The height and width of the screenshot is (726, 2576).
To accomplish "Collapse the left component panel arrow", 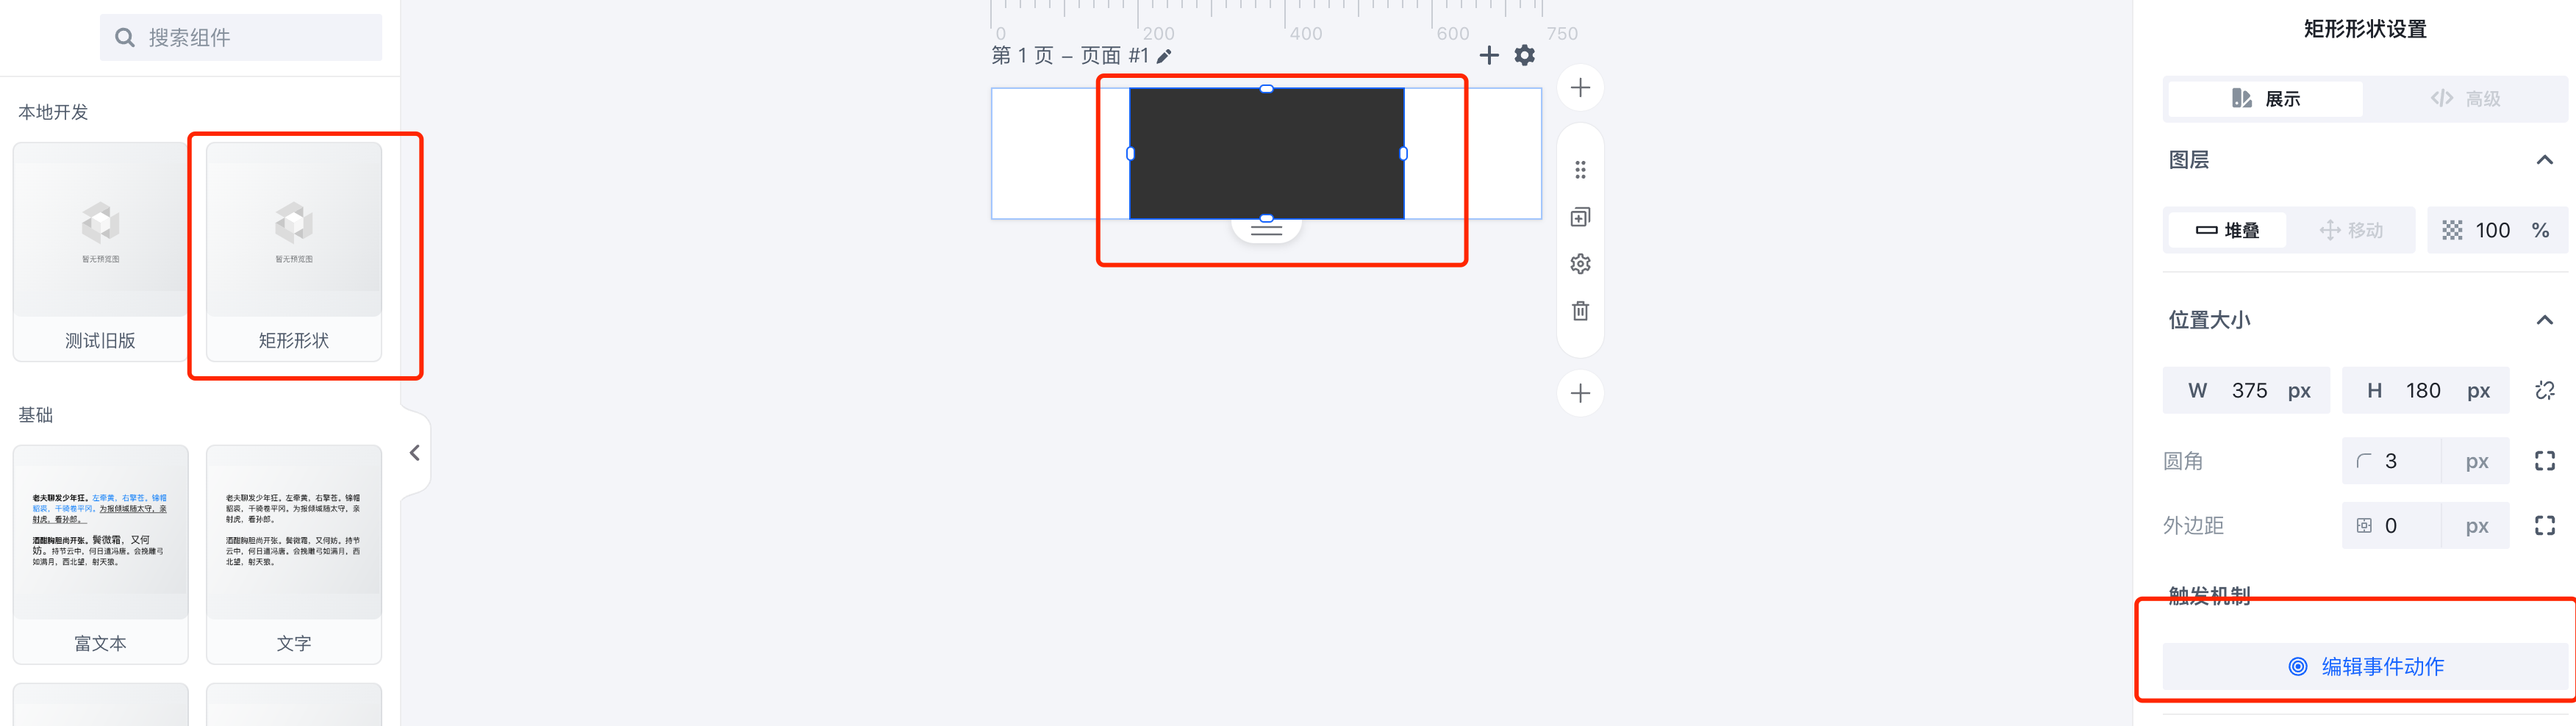I will click(415, 453).
